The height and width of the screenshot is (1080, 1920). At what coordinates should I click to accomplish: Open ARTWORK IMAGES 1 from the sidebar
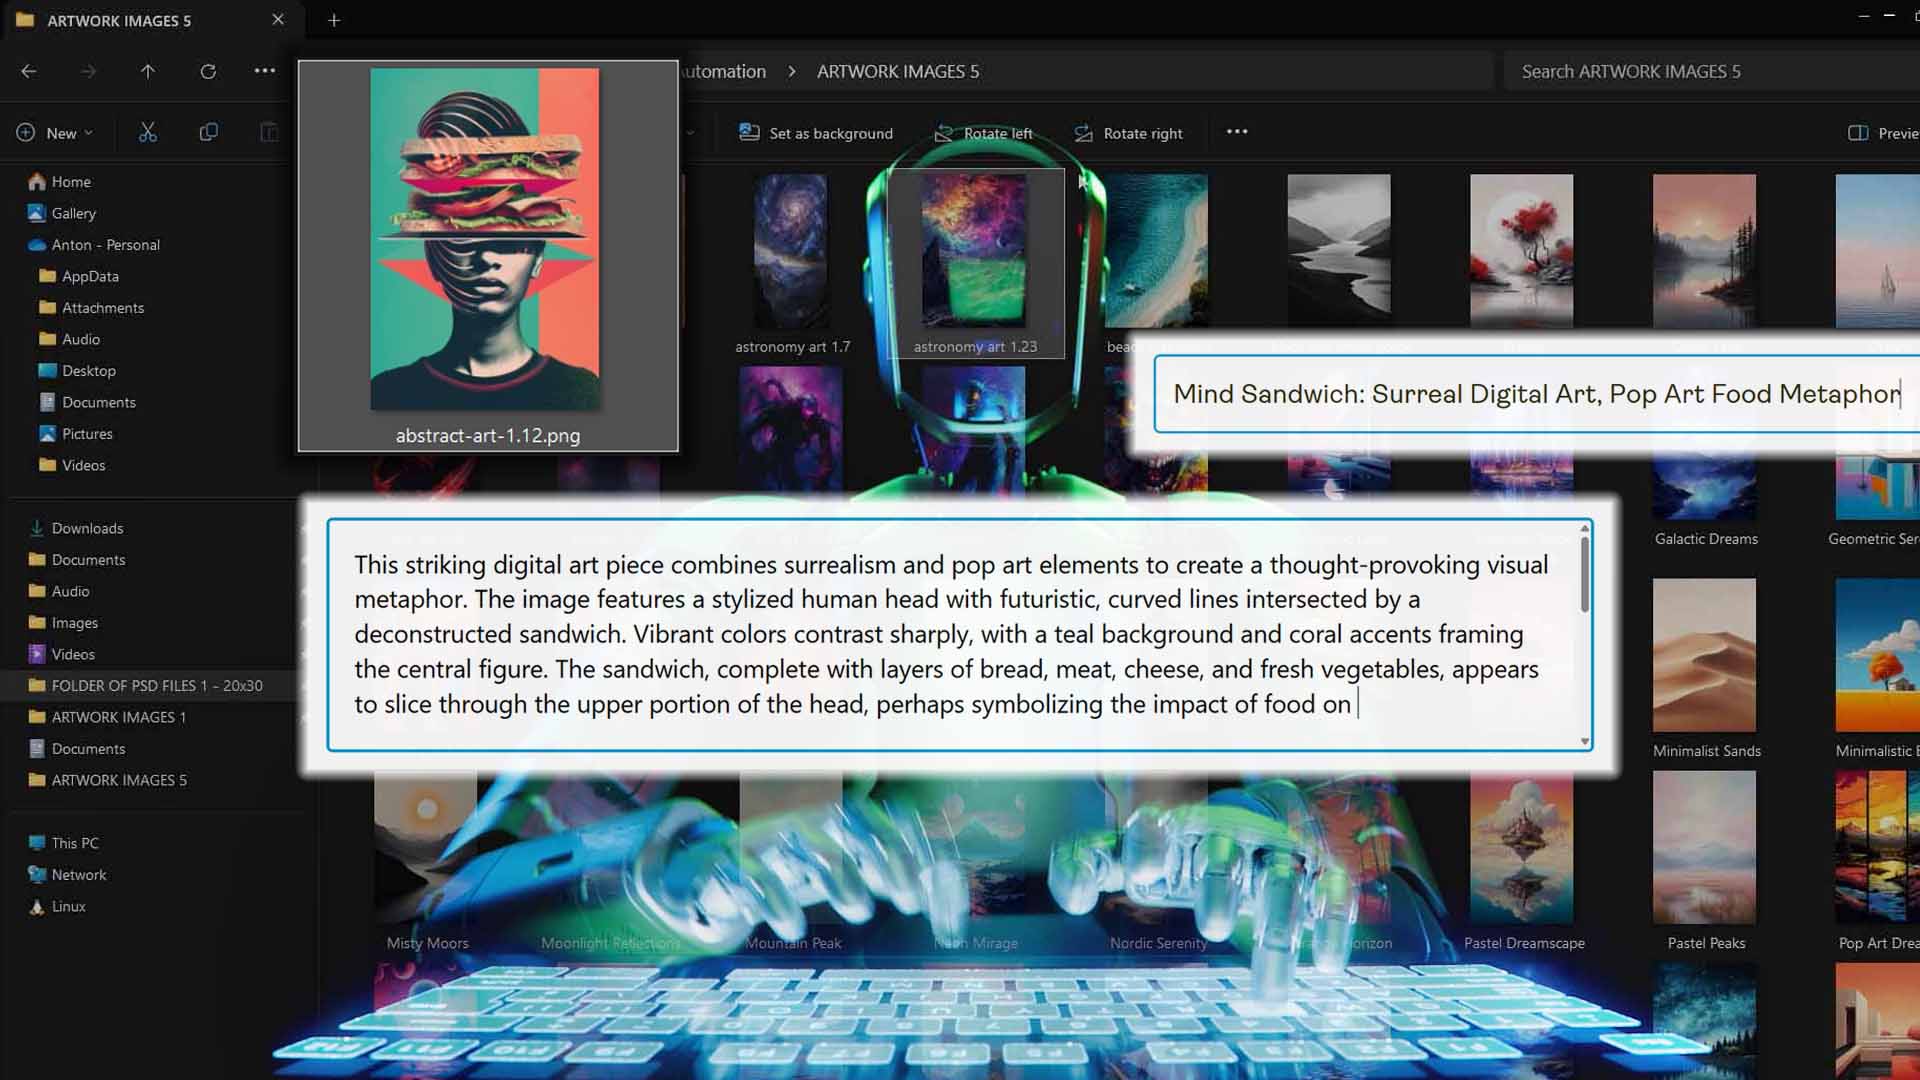115,717
